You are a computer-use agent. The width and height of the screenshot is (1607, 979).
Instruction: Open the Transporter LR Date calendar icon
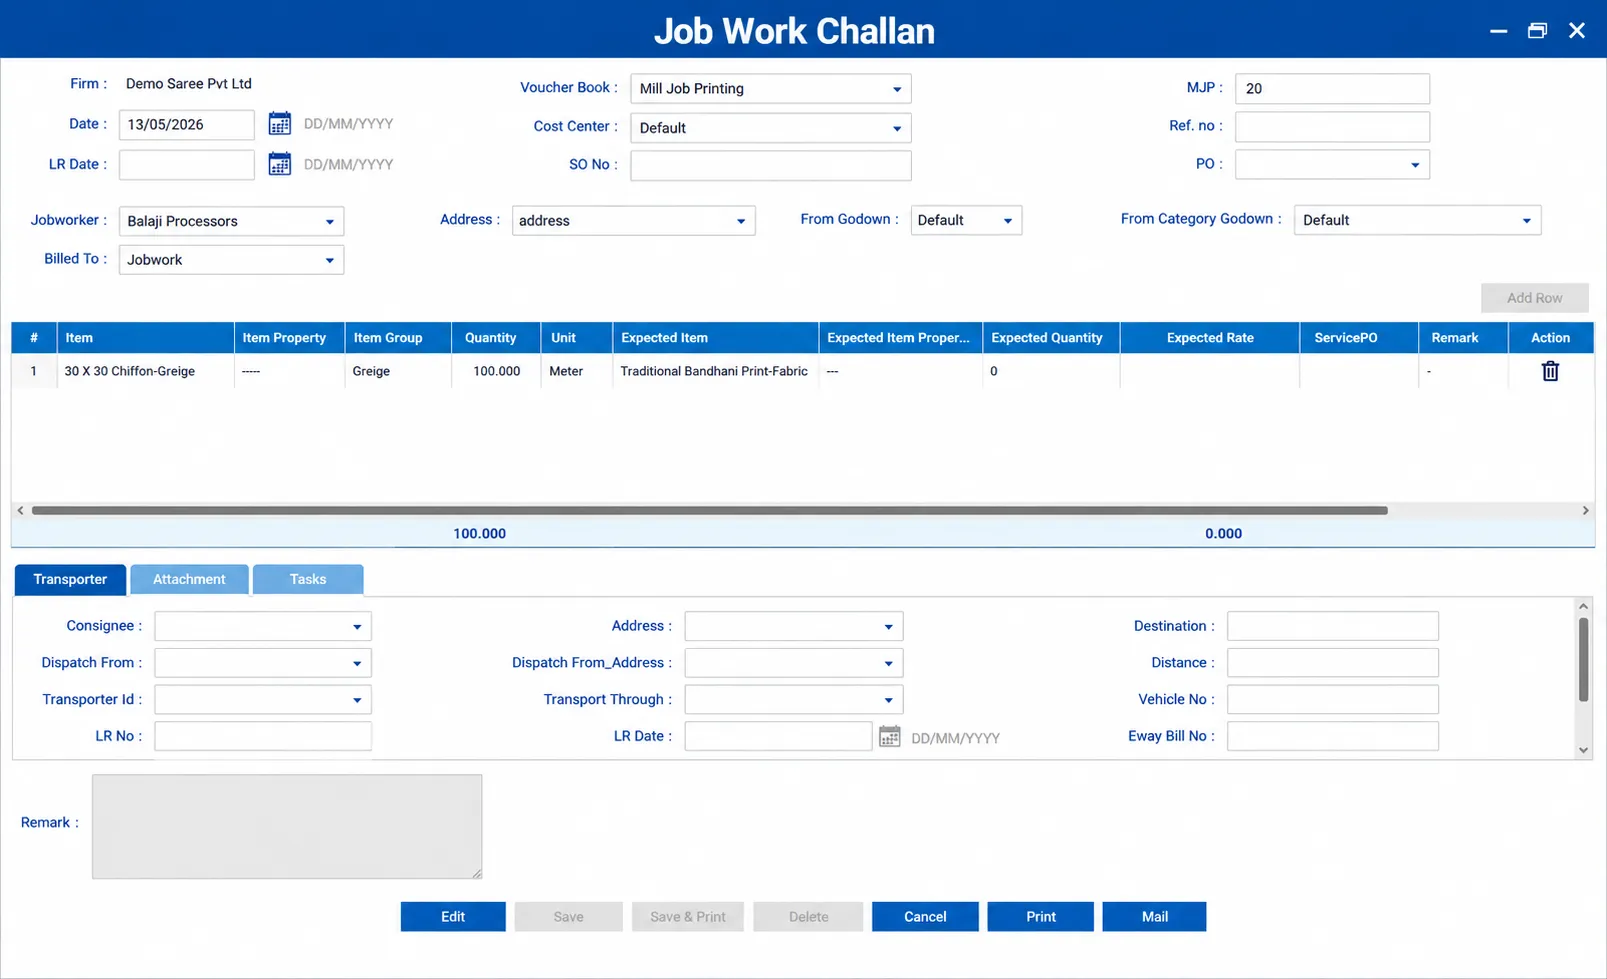(x=889, y=737)
